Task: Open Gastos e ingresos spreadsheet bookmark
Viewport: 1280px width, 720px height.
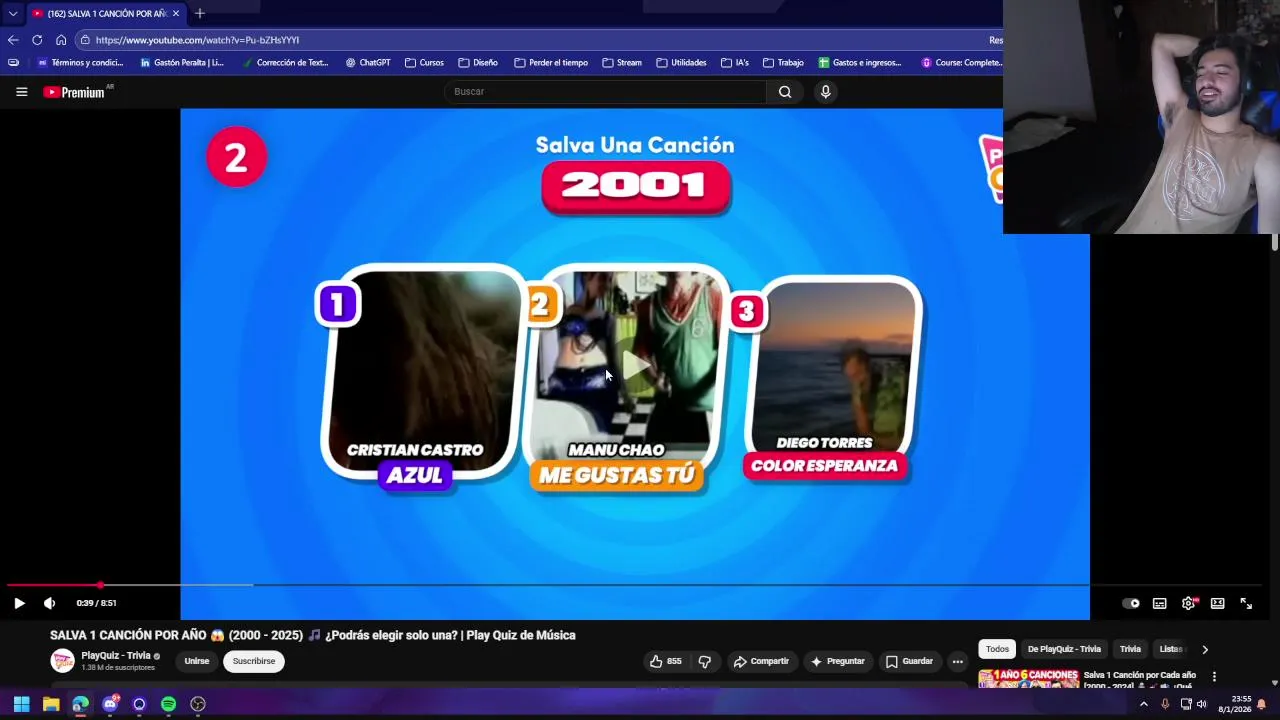Action: pyautogui.click(x=860, y=63)
